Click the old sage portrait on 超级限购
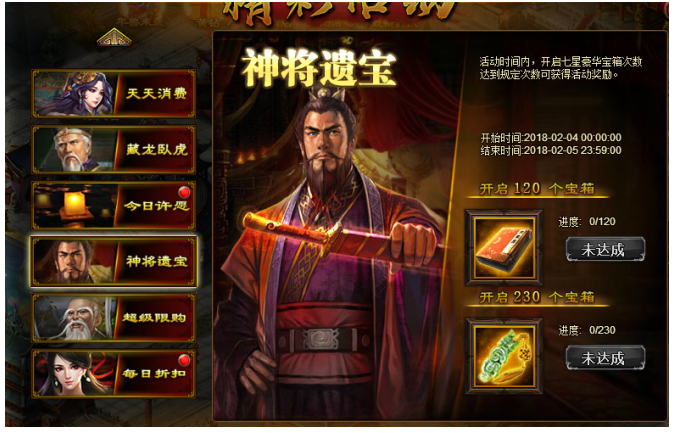This screenshot has width=688, height=433. [74, 318]
